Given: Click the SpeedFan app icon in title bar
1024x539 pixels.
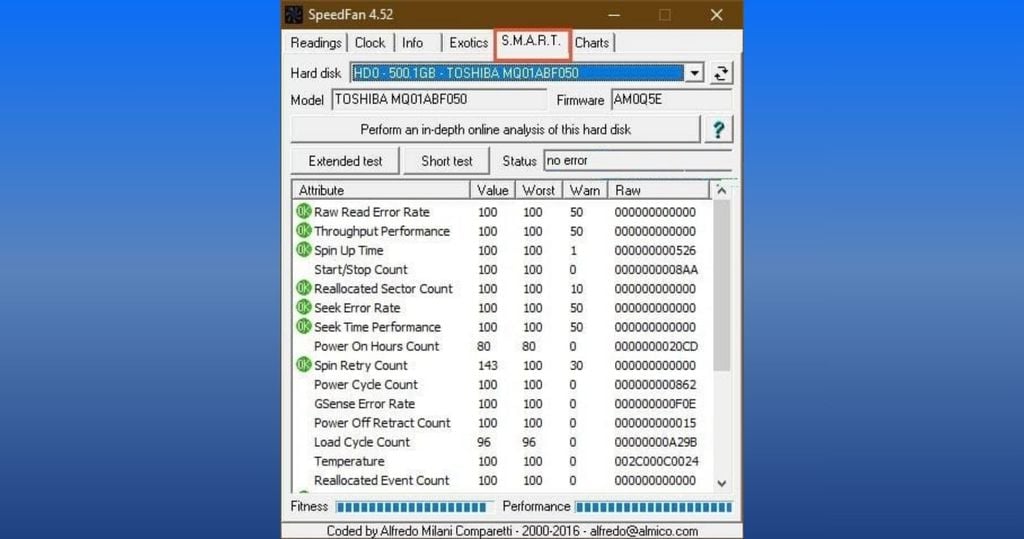Looking at the screenshot, I should coord(294,14).
